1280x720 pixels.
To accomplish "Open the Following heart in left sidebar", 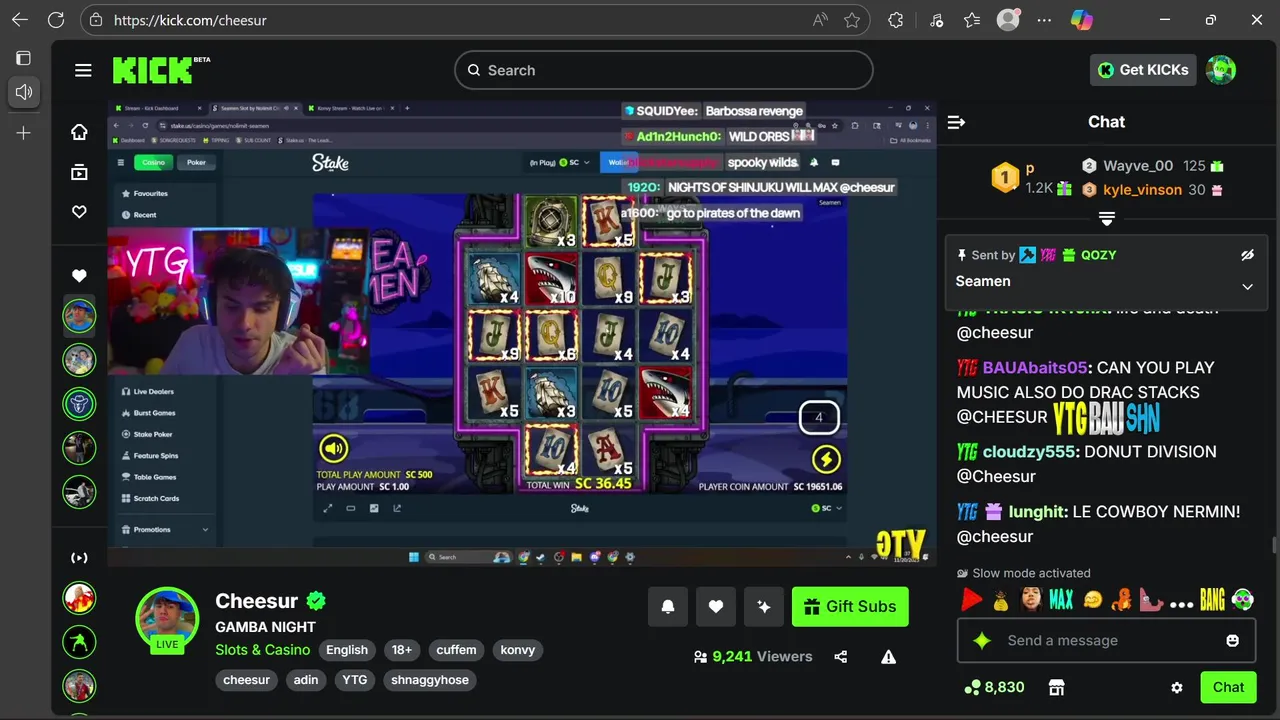I will [x=79, y=212].
